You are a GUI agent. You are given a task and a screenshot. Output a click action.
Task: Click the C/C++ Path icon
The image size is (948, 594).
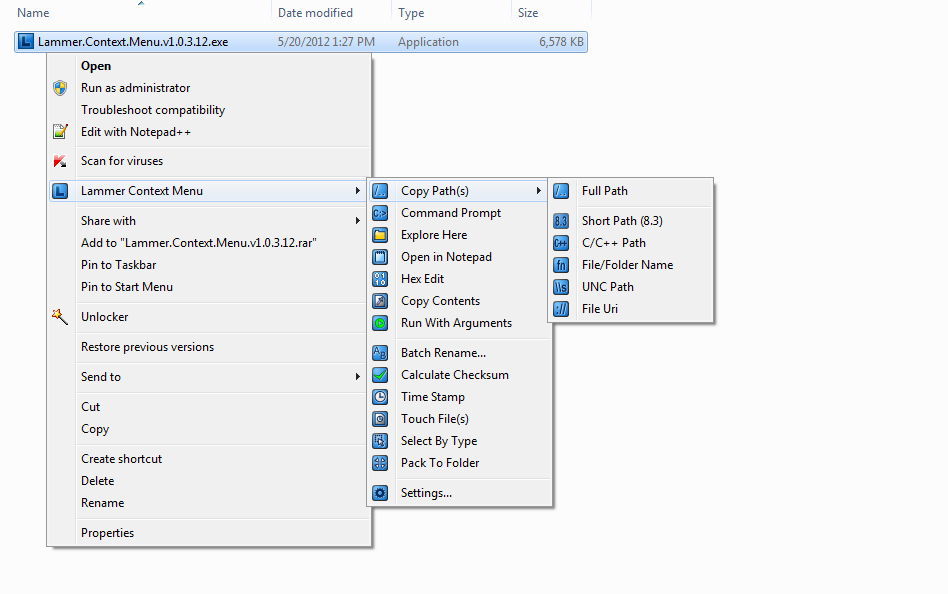coord(561,243)
